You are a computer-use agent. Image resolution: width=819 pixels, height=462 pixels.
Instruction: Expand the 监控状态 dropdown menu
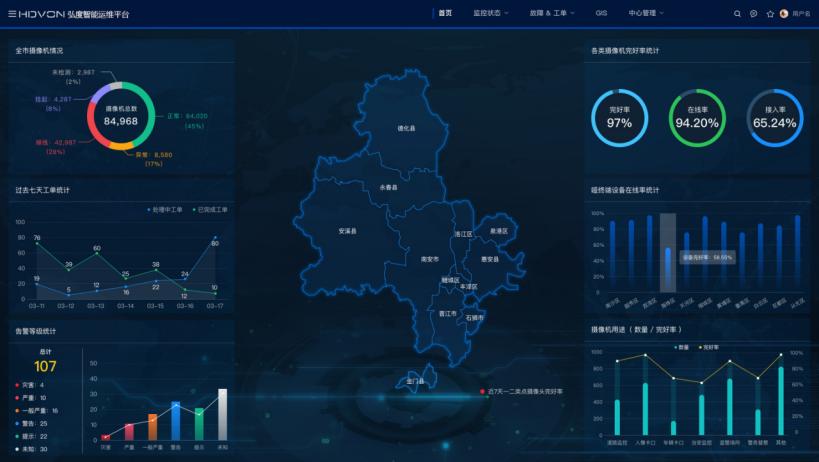[490, 14]
